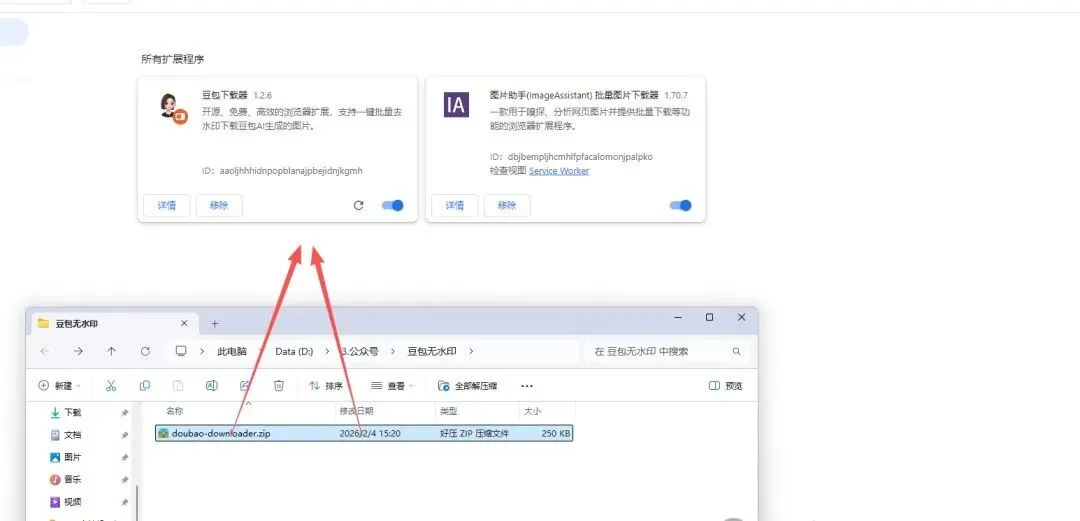Open 详情 for 豆包下载器
This screenshot has width=1080, height=521.
(167, 205)
